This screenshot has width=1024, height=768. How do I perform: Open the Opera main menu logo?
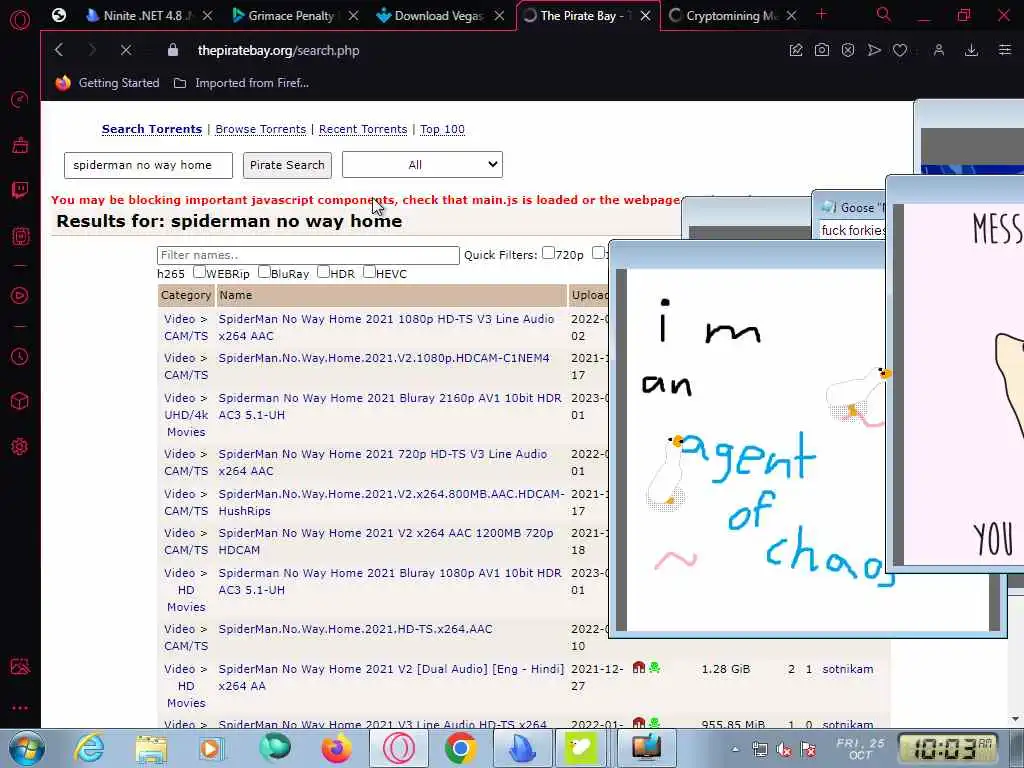point(20,19)
